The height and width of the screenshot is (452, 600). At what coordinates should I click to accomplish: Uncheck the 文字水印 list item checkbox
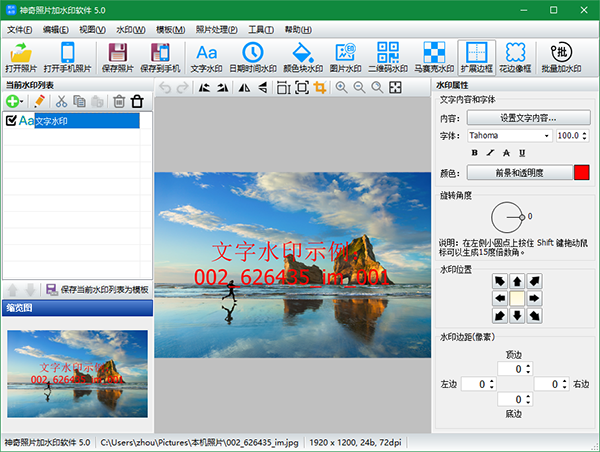point(10,121)
